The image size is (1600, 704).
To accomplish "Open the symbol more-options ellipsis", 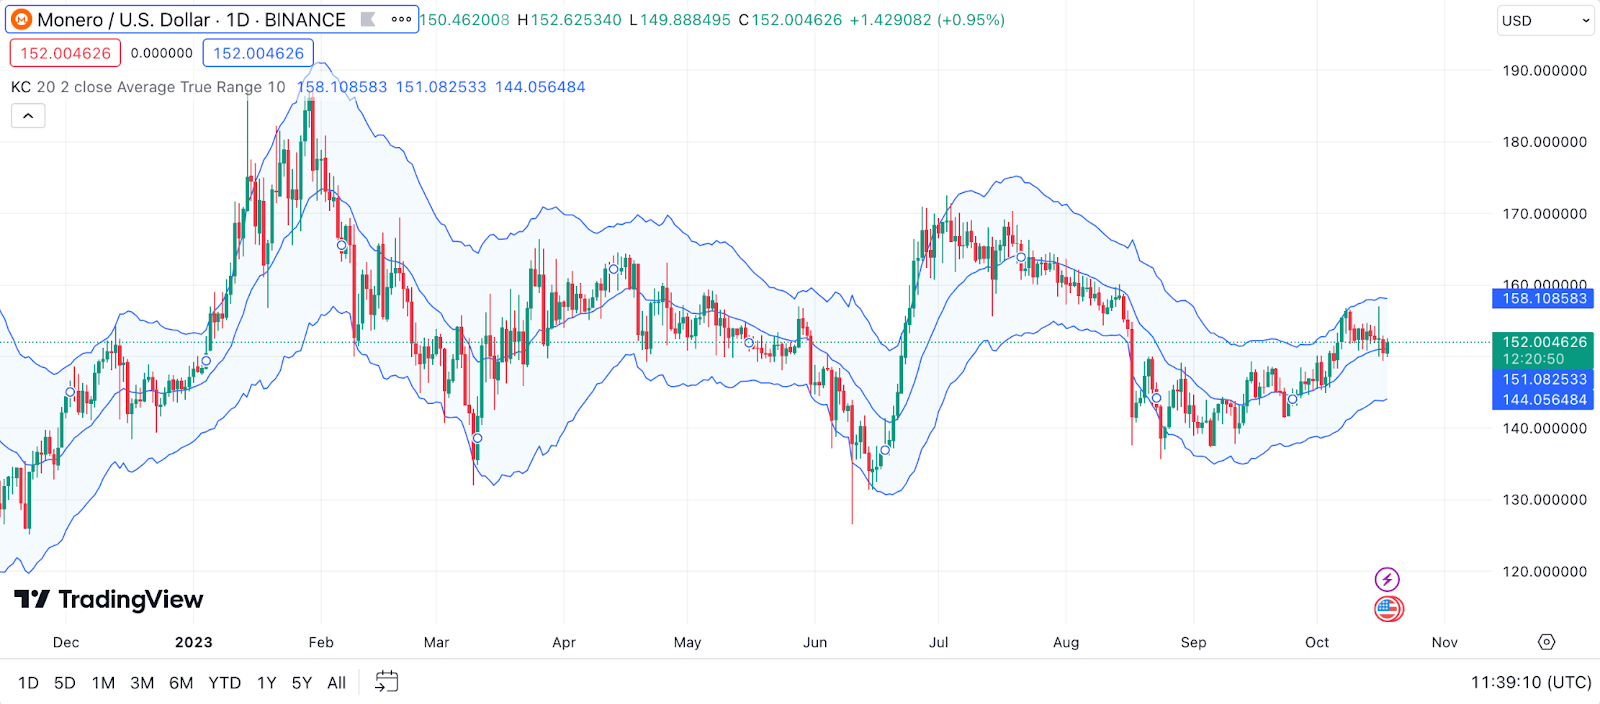I will (x=401, y=19).
